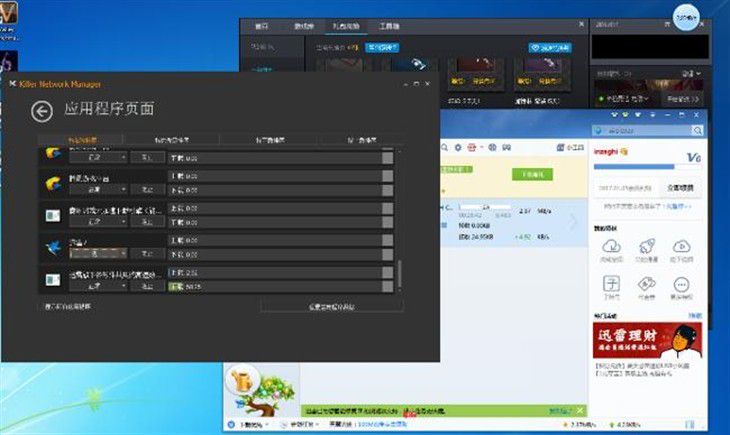
Task: Open priority dropdown in the row with green traffic label
Action: [98, 286]
